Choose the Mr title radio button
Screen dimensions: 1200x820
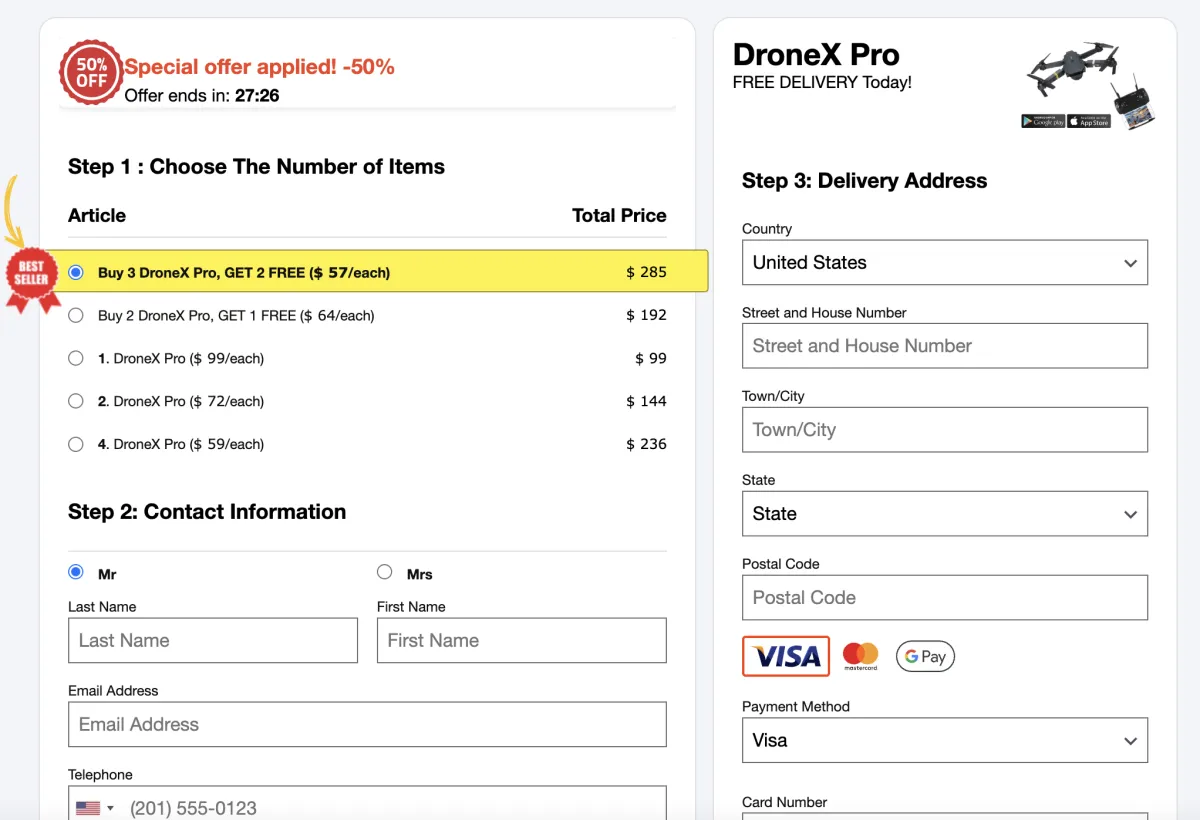76,572
